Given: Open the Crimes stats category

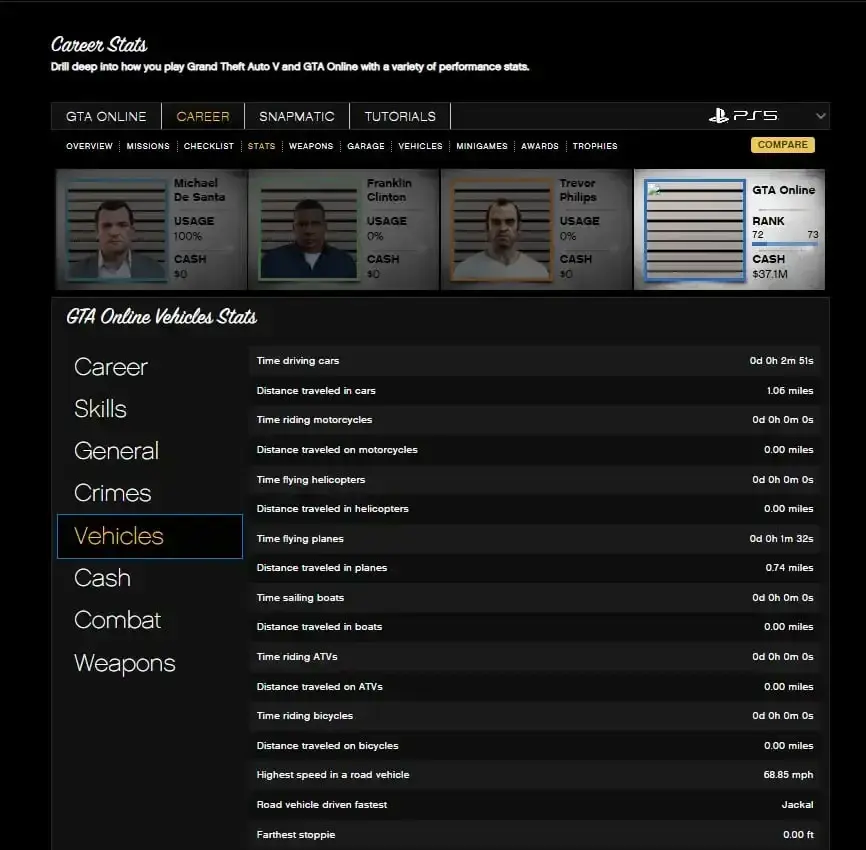Looking at the screenshot, I should [113, 493].
